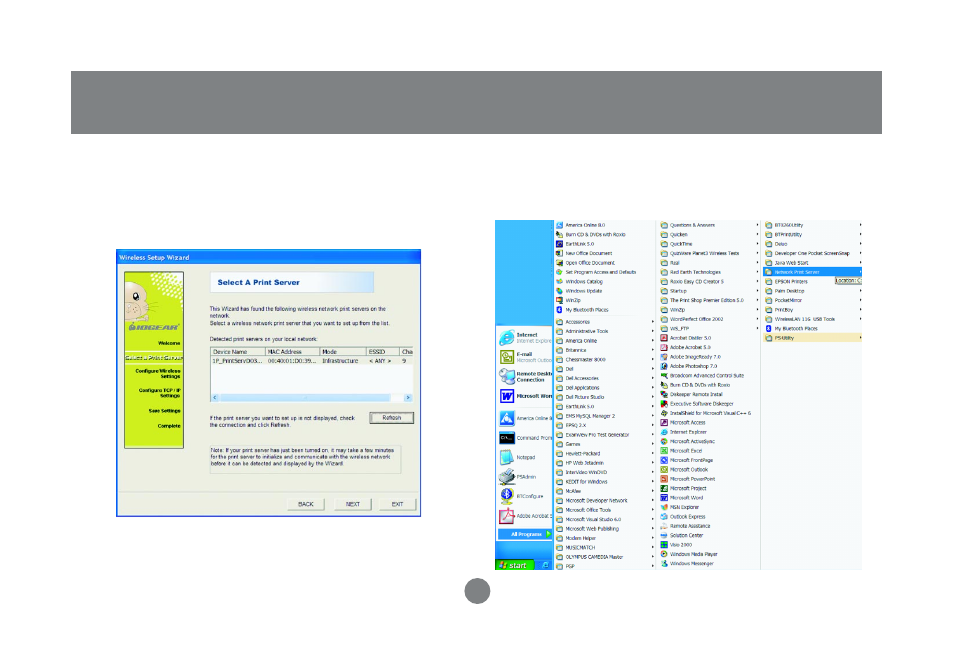Launch the Microsoft Excel icon

664,451
